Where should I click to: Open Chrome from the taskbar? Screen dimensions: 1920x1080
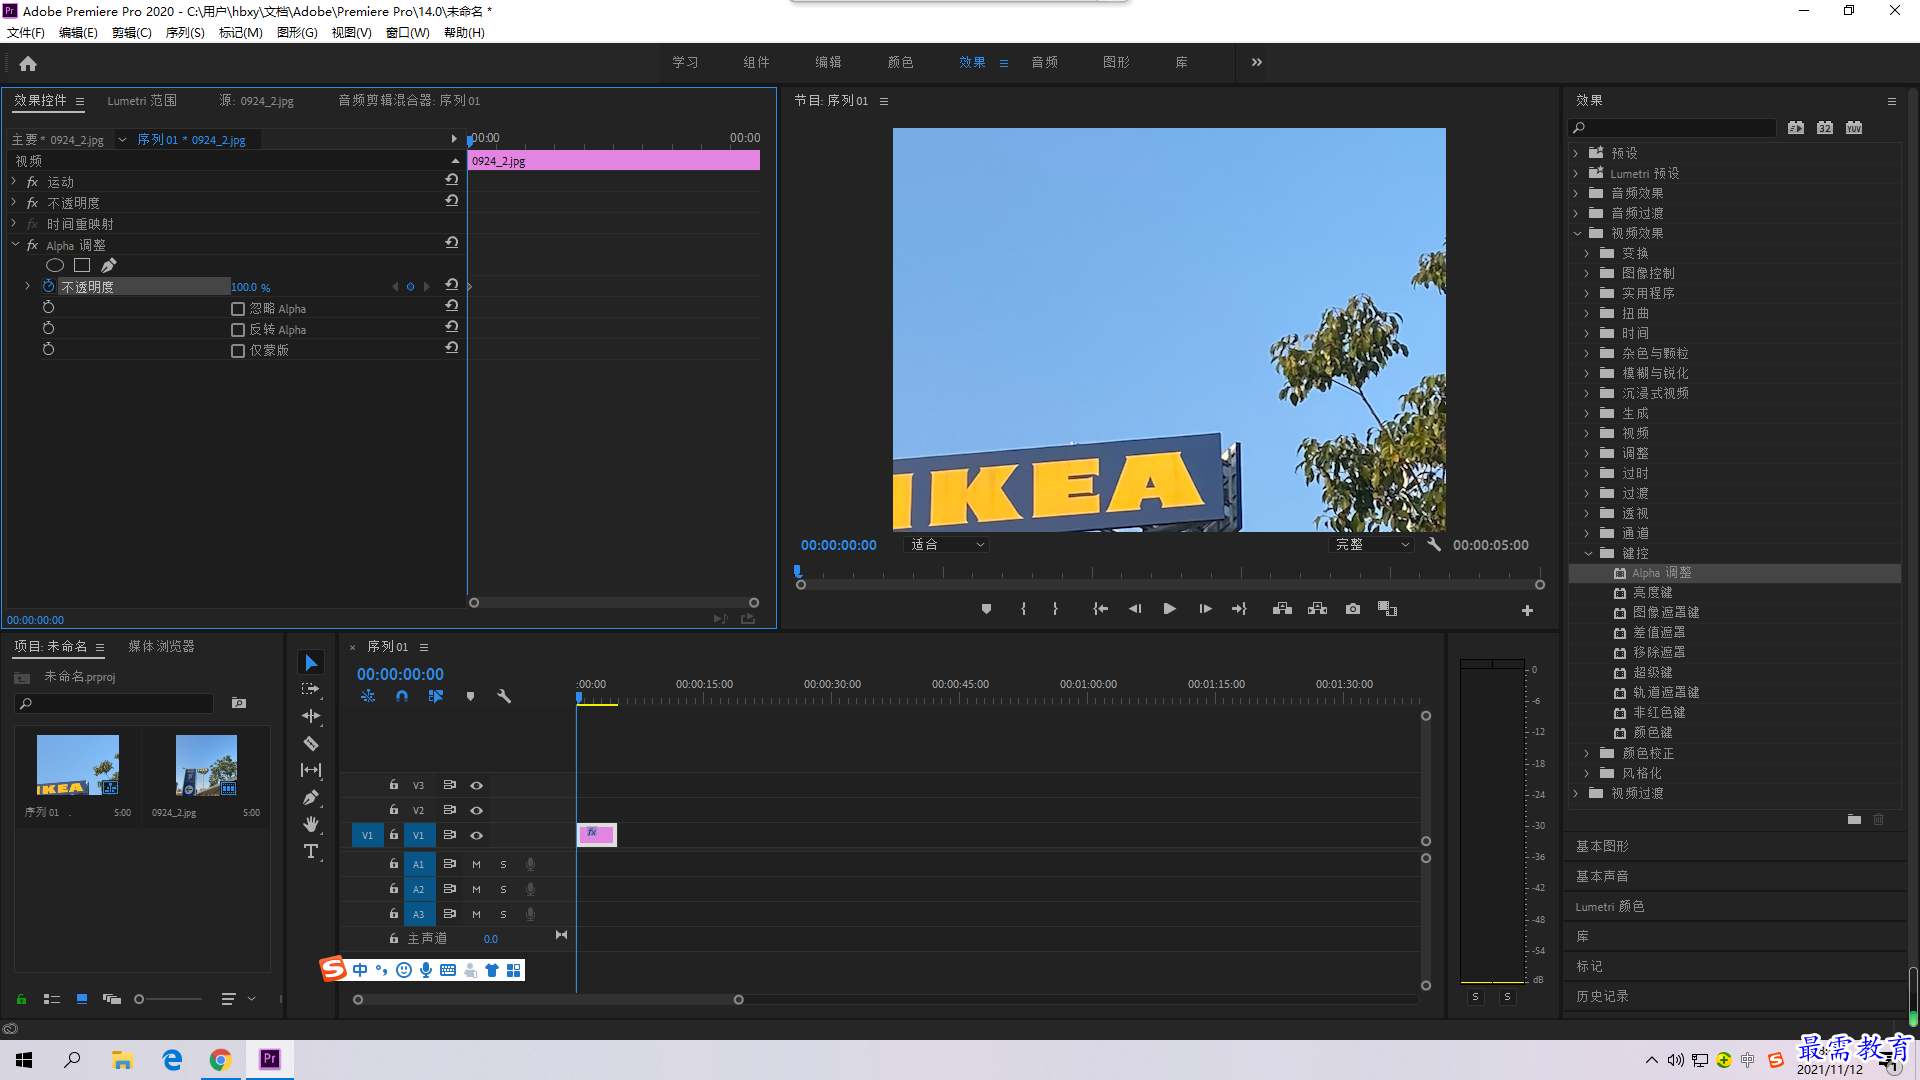click(x=220, y=1060)
